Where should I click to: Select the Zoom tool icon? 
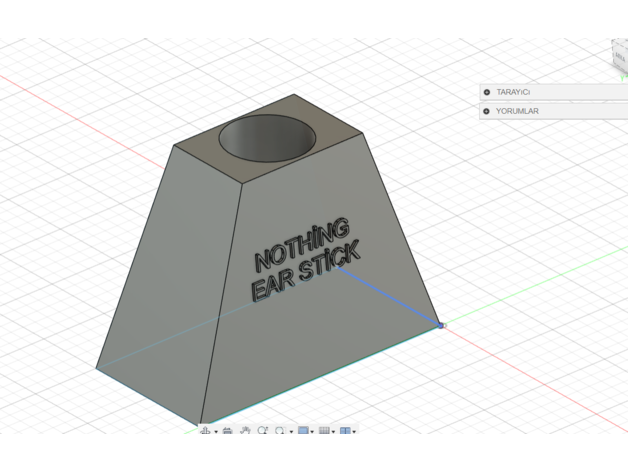click(263, 431)
